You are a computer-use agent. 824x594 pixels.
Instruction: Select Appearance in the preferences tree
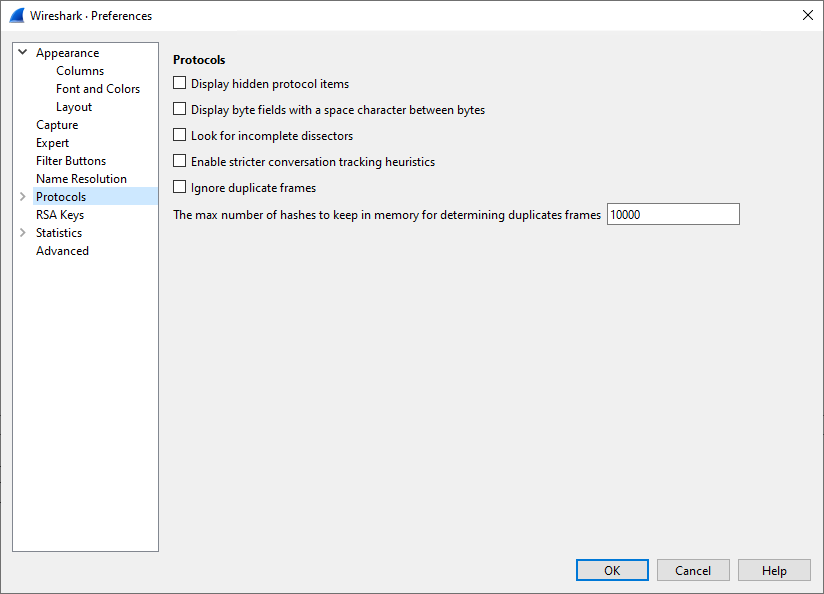(67, 53)
